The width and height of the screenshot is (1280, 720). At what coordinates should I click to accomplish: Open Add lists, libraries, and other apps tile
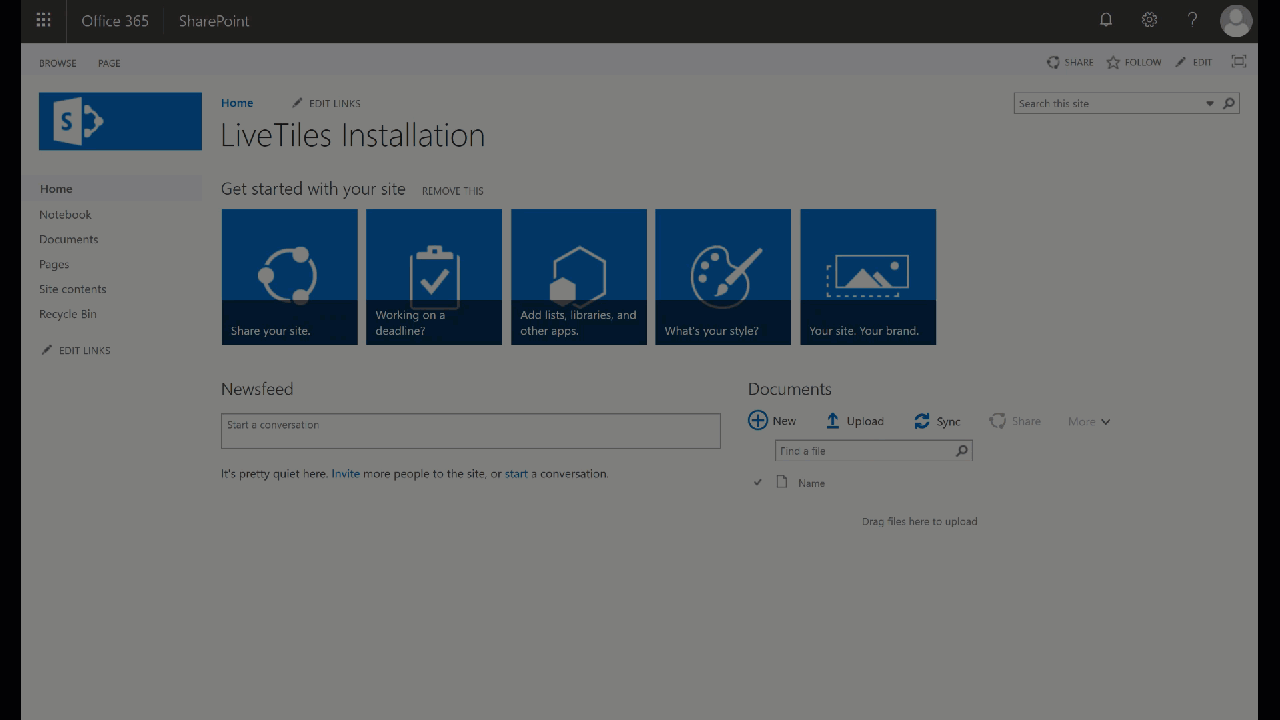click(x=579, y=277)
